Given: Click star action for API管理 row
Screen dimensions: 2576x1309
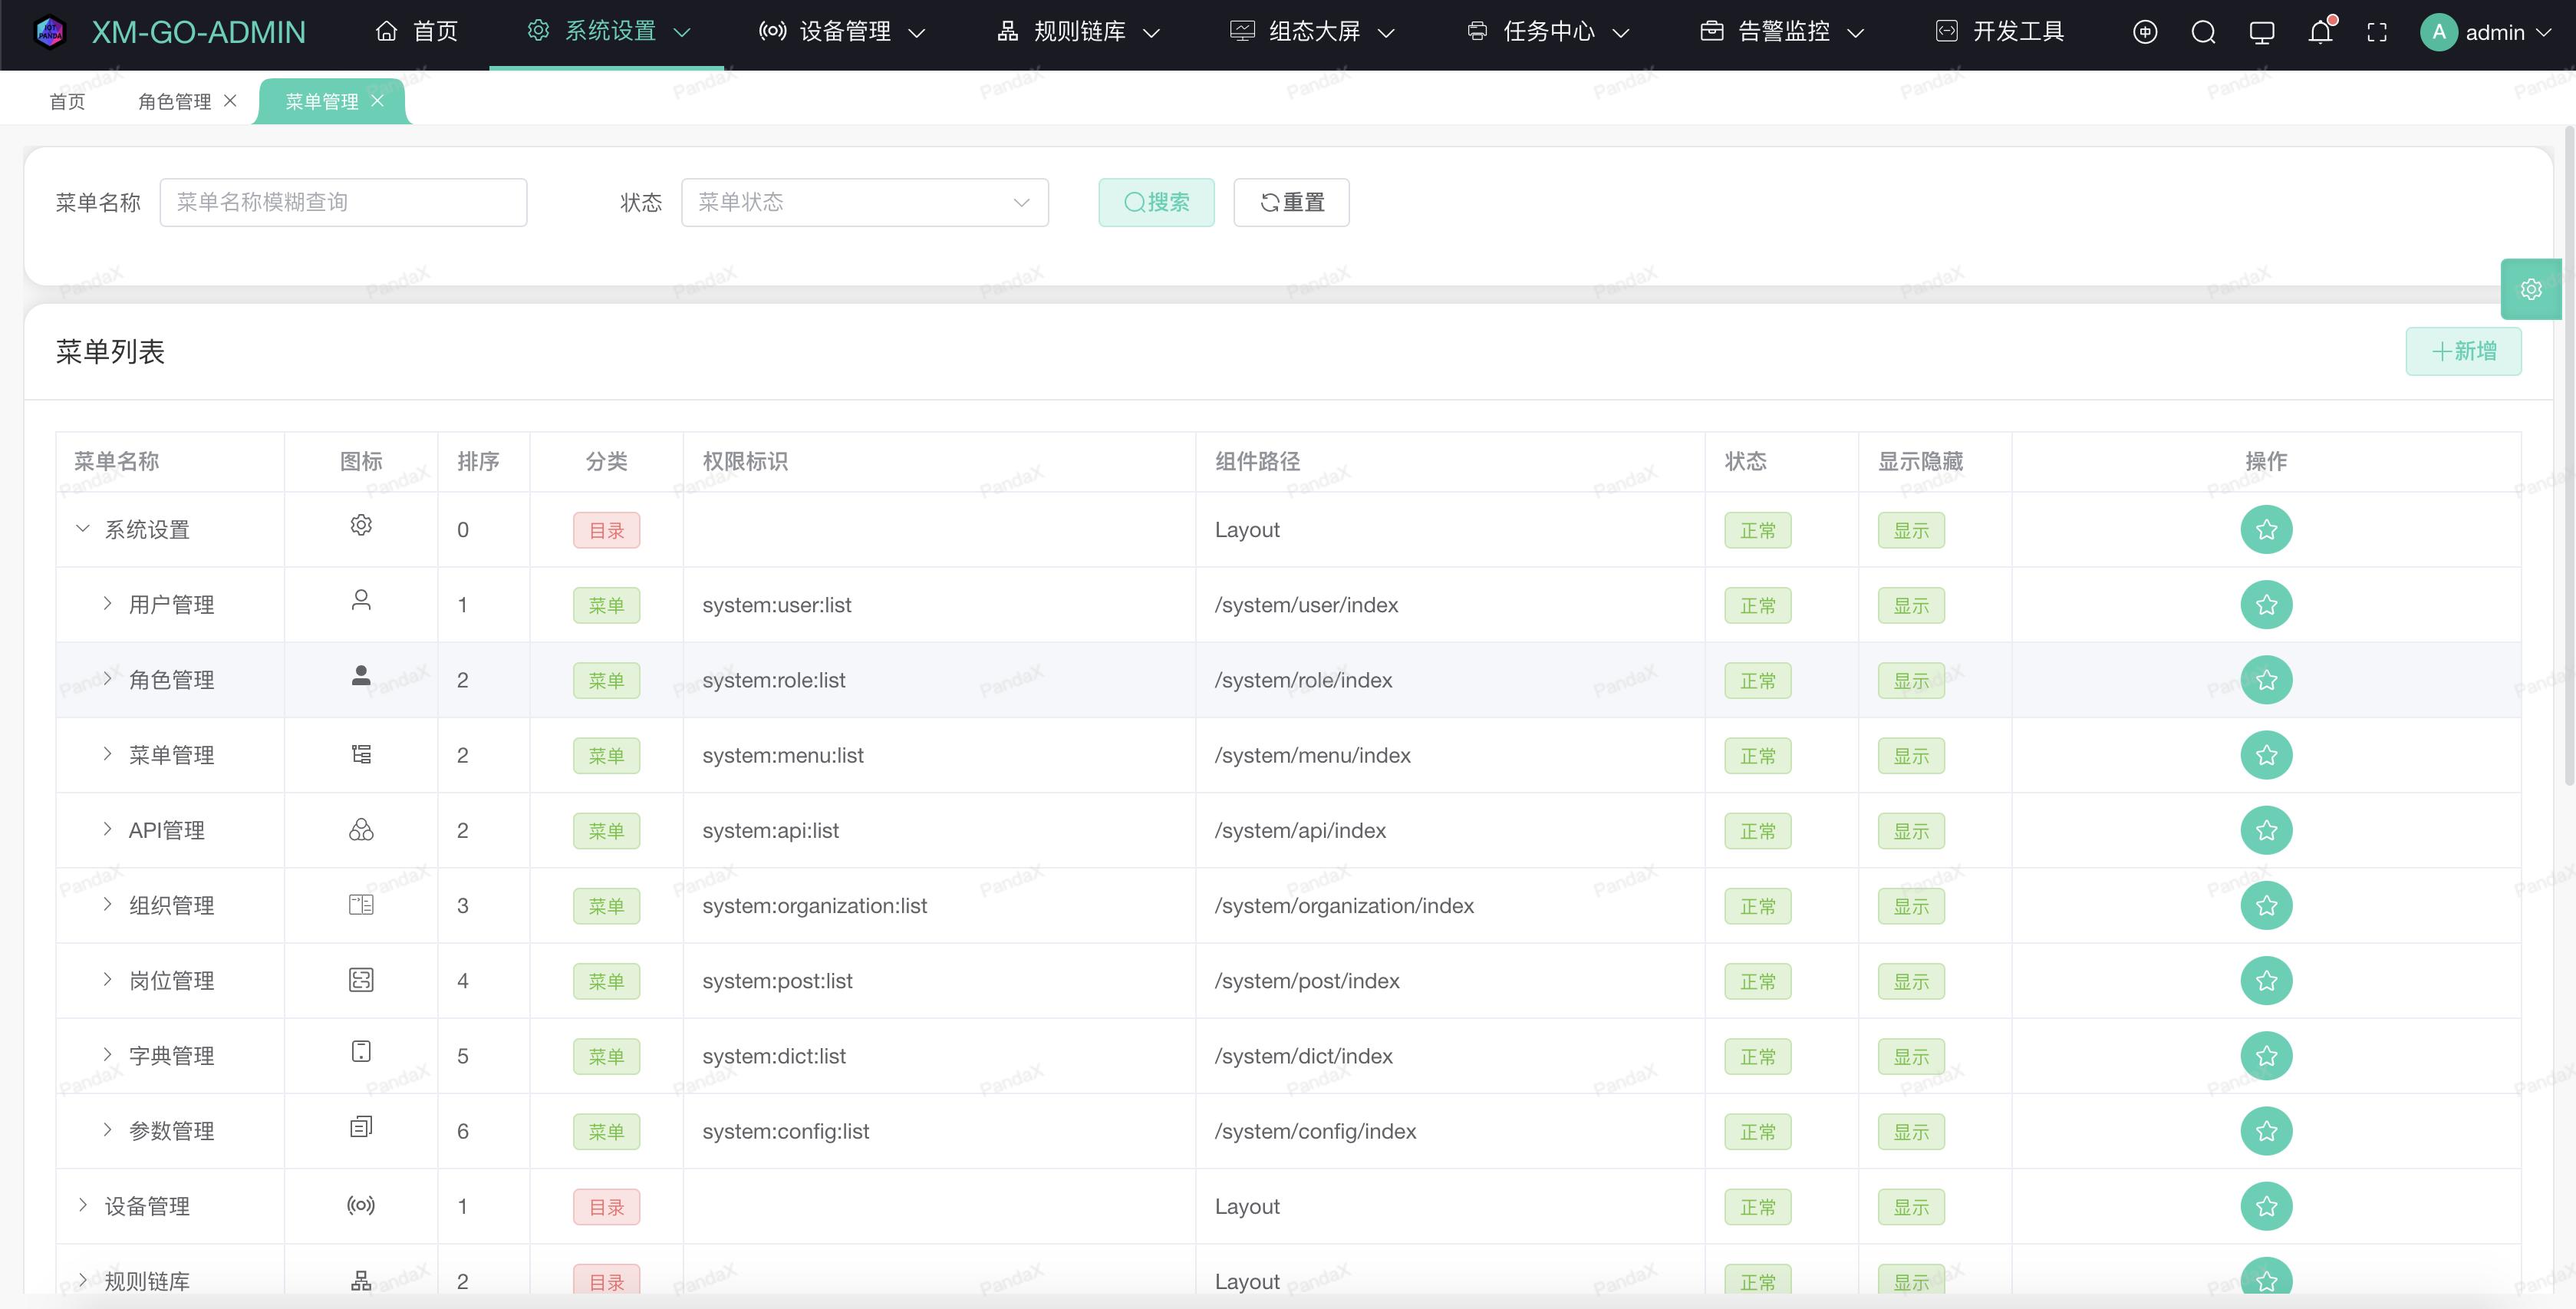Looking at the screenshot, I should tap(2266, 830).
